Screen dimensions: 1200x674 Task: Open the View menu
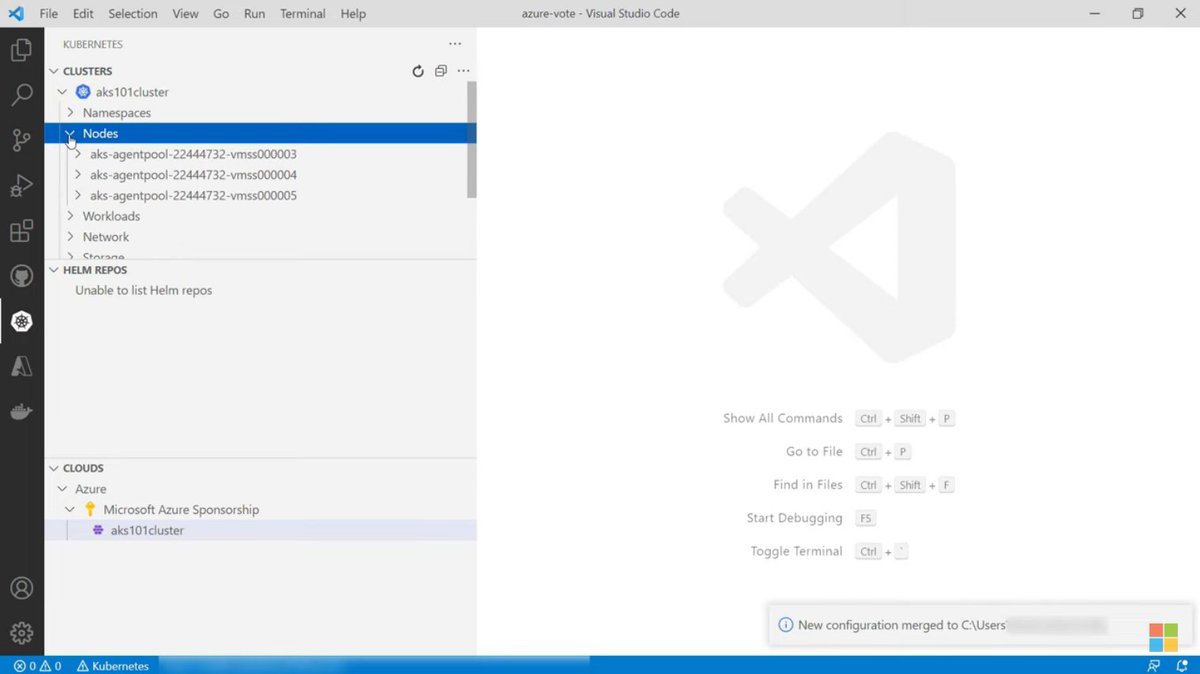pyautogui.click(x=185, y=13)
